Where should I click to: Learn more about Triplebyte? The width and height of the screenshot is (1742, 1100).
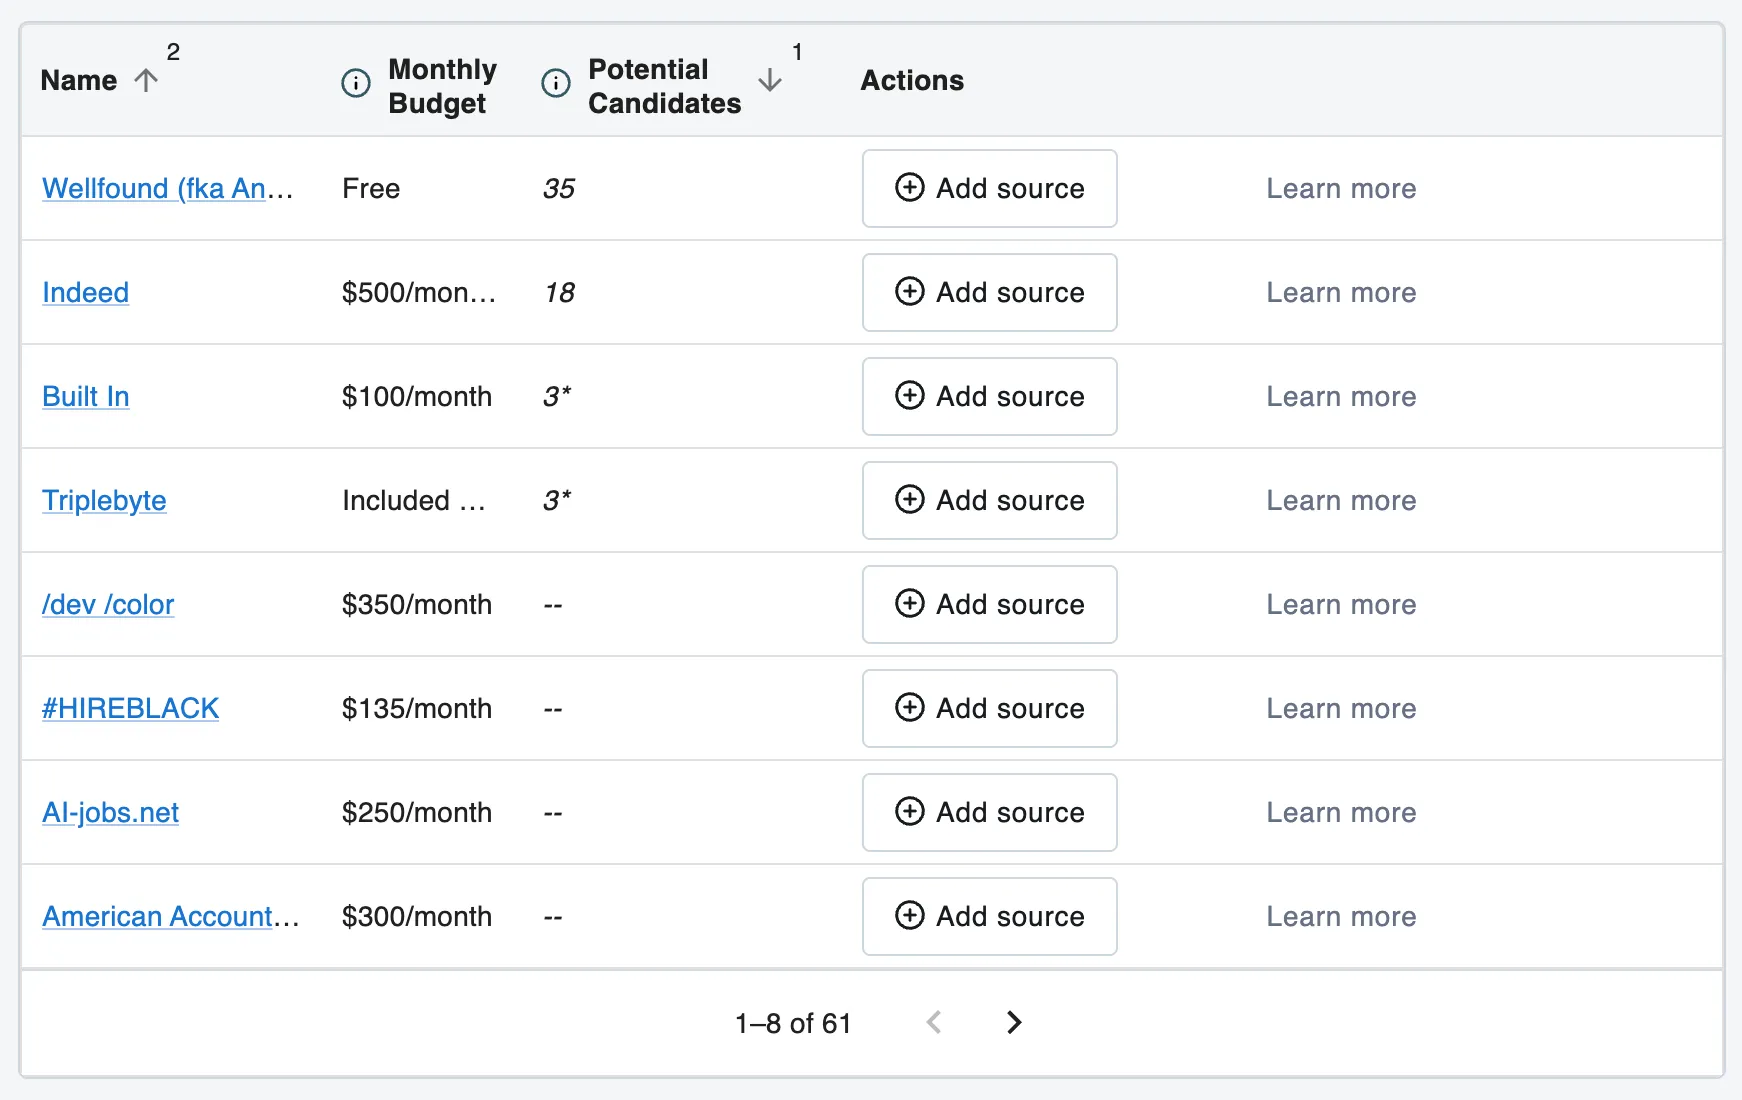pos(1341,500)
